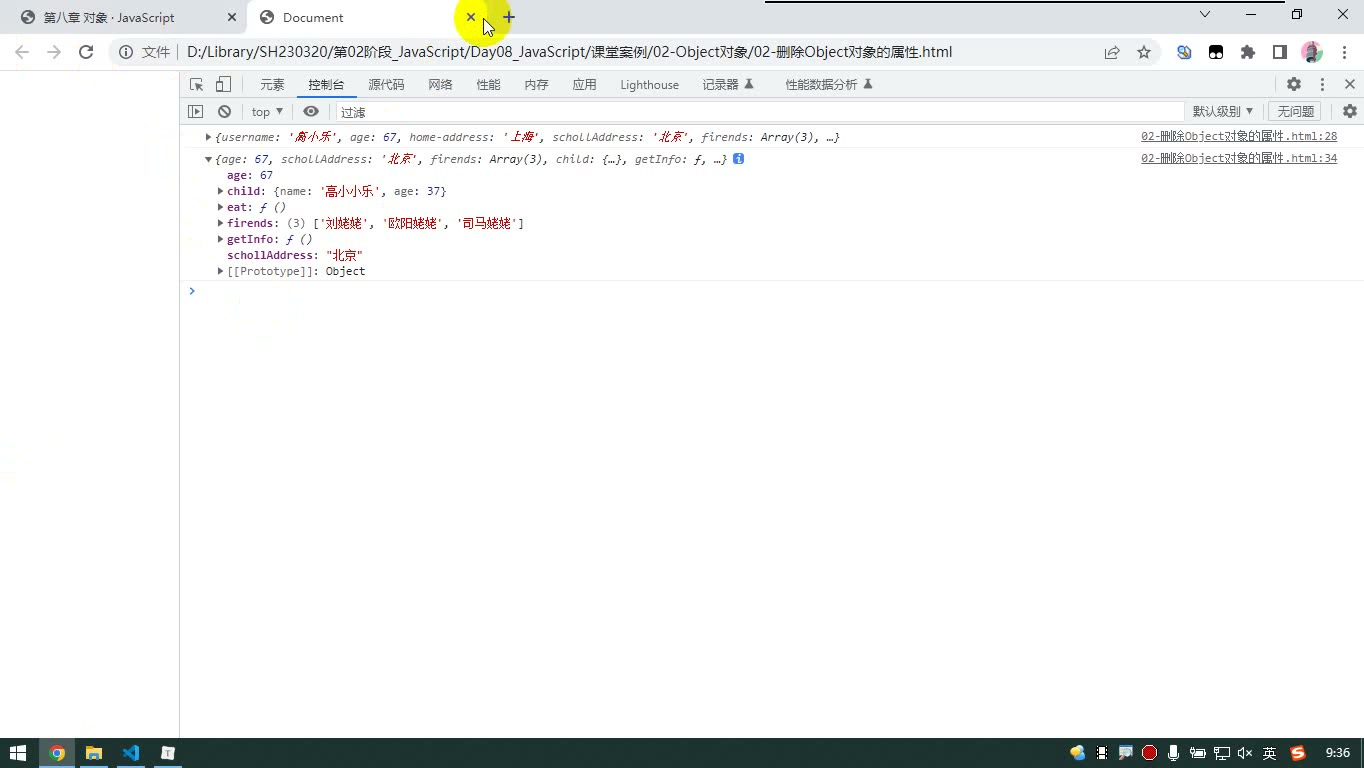This screenshot has height=768, width=1364.
Task: Switch to the 元素 panel tab
Action: point(272,85)
